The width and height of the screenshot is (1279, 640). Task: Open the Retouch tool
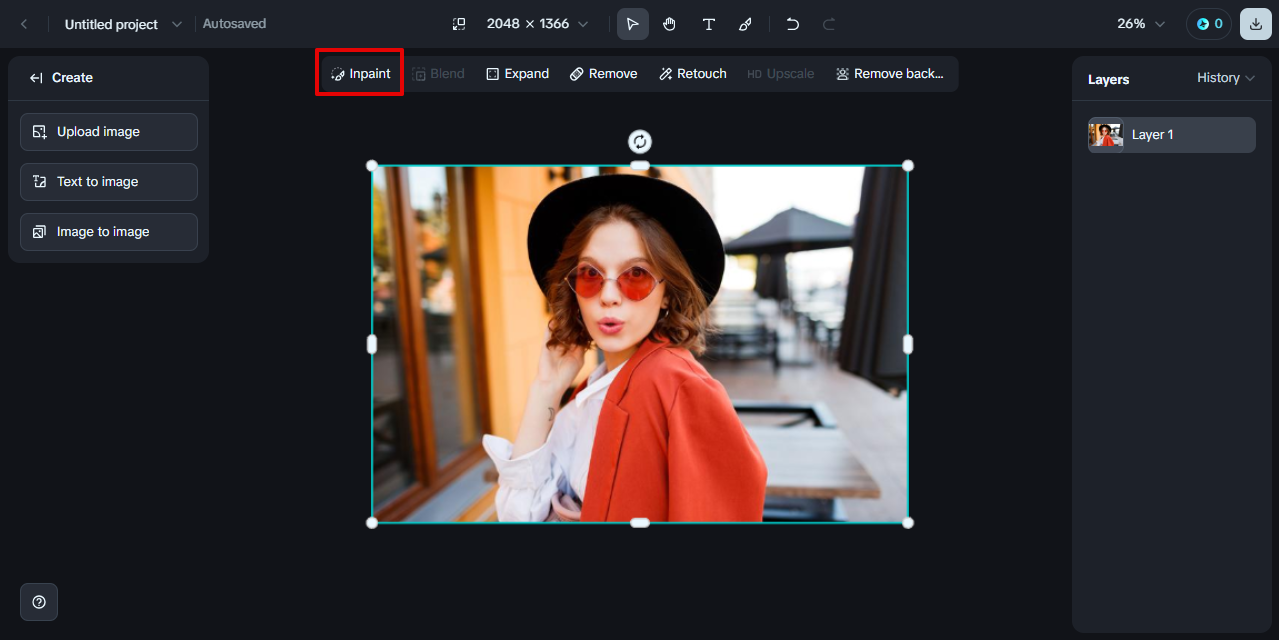[x=692, y=74]
